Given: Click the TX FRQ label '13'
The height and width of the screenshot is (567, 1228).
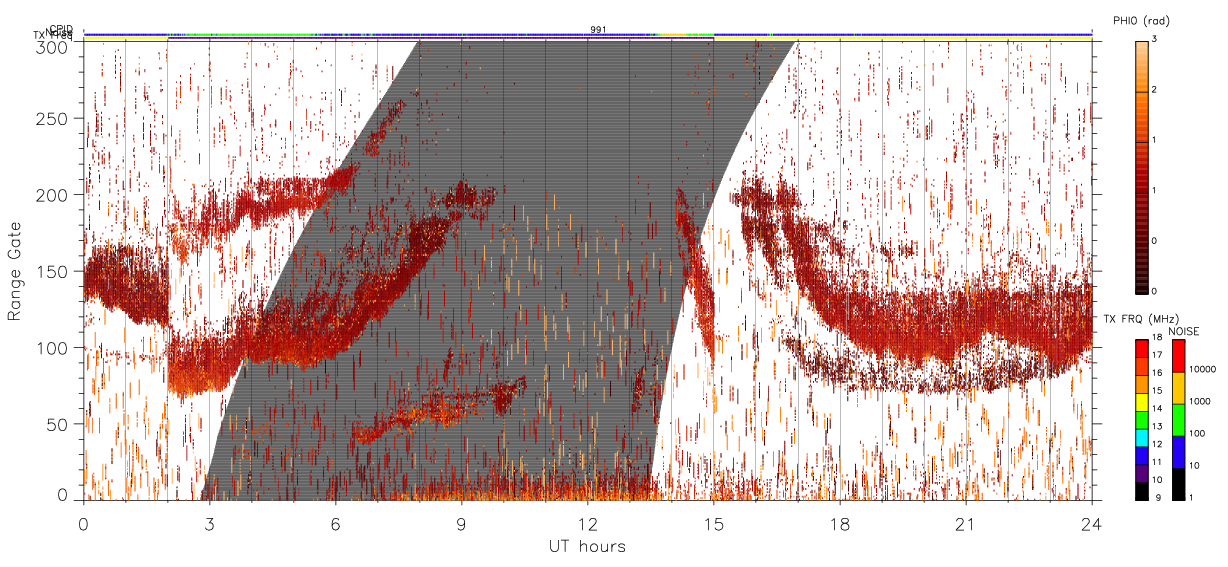Looking at the screenshot, I should tap(1156, 426).
